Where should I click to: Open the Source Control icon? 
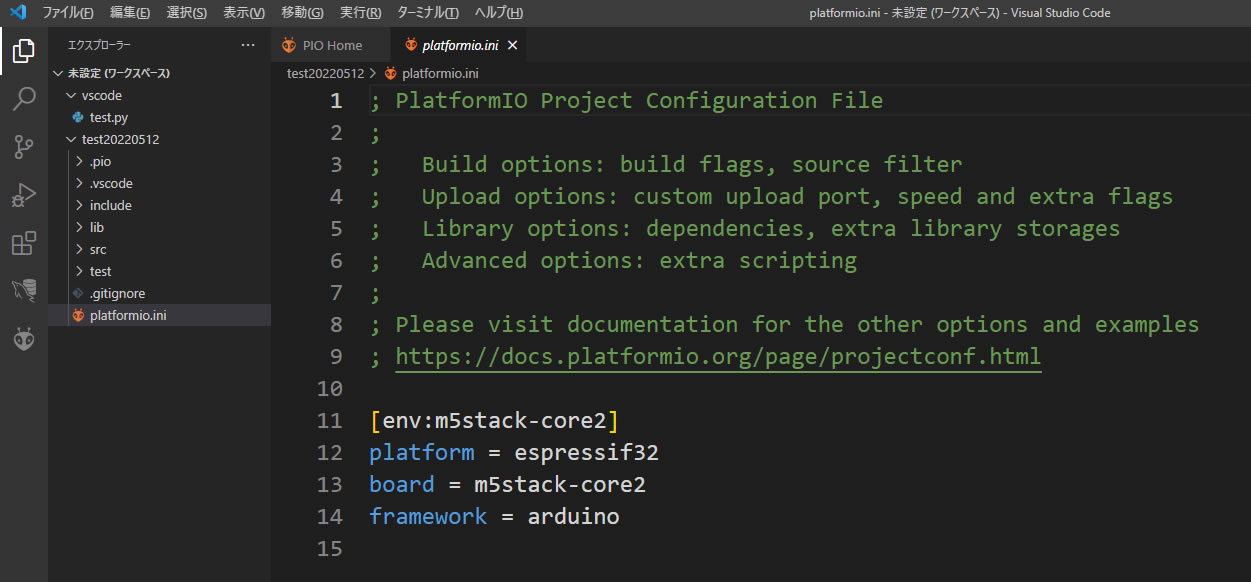(24, 147)
